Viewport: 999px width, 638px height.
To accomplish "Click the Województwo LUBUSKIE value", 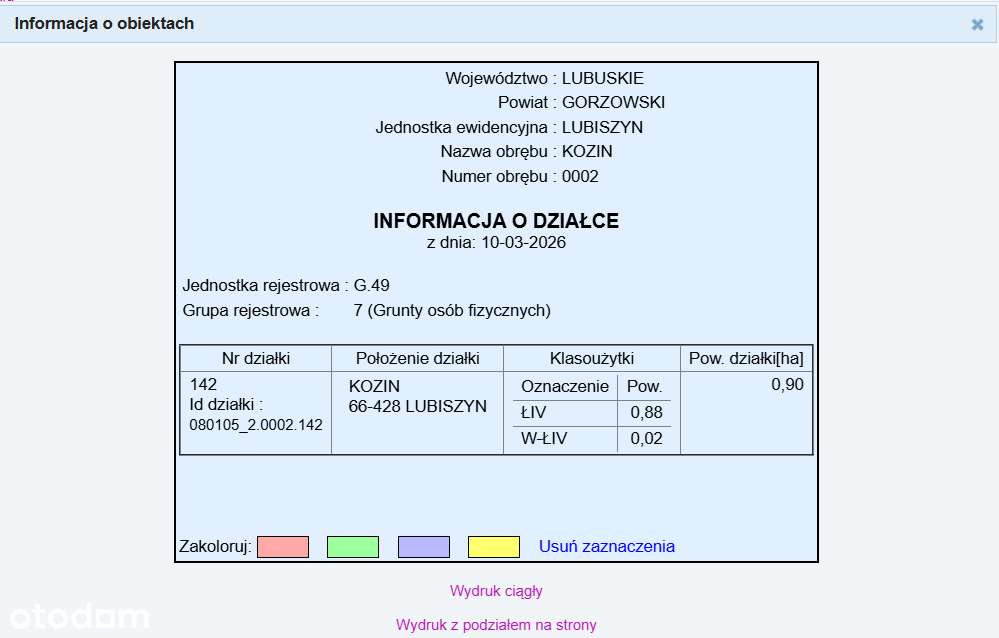I will tap(603, 78).
